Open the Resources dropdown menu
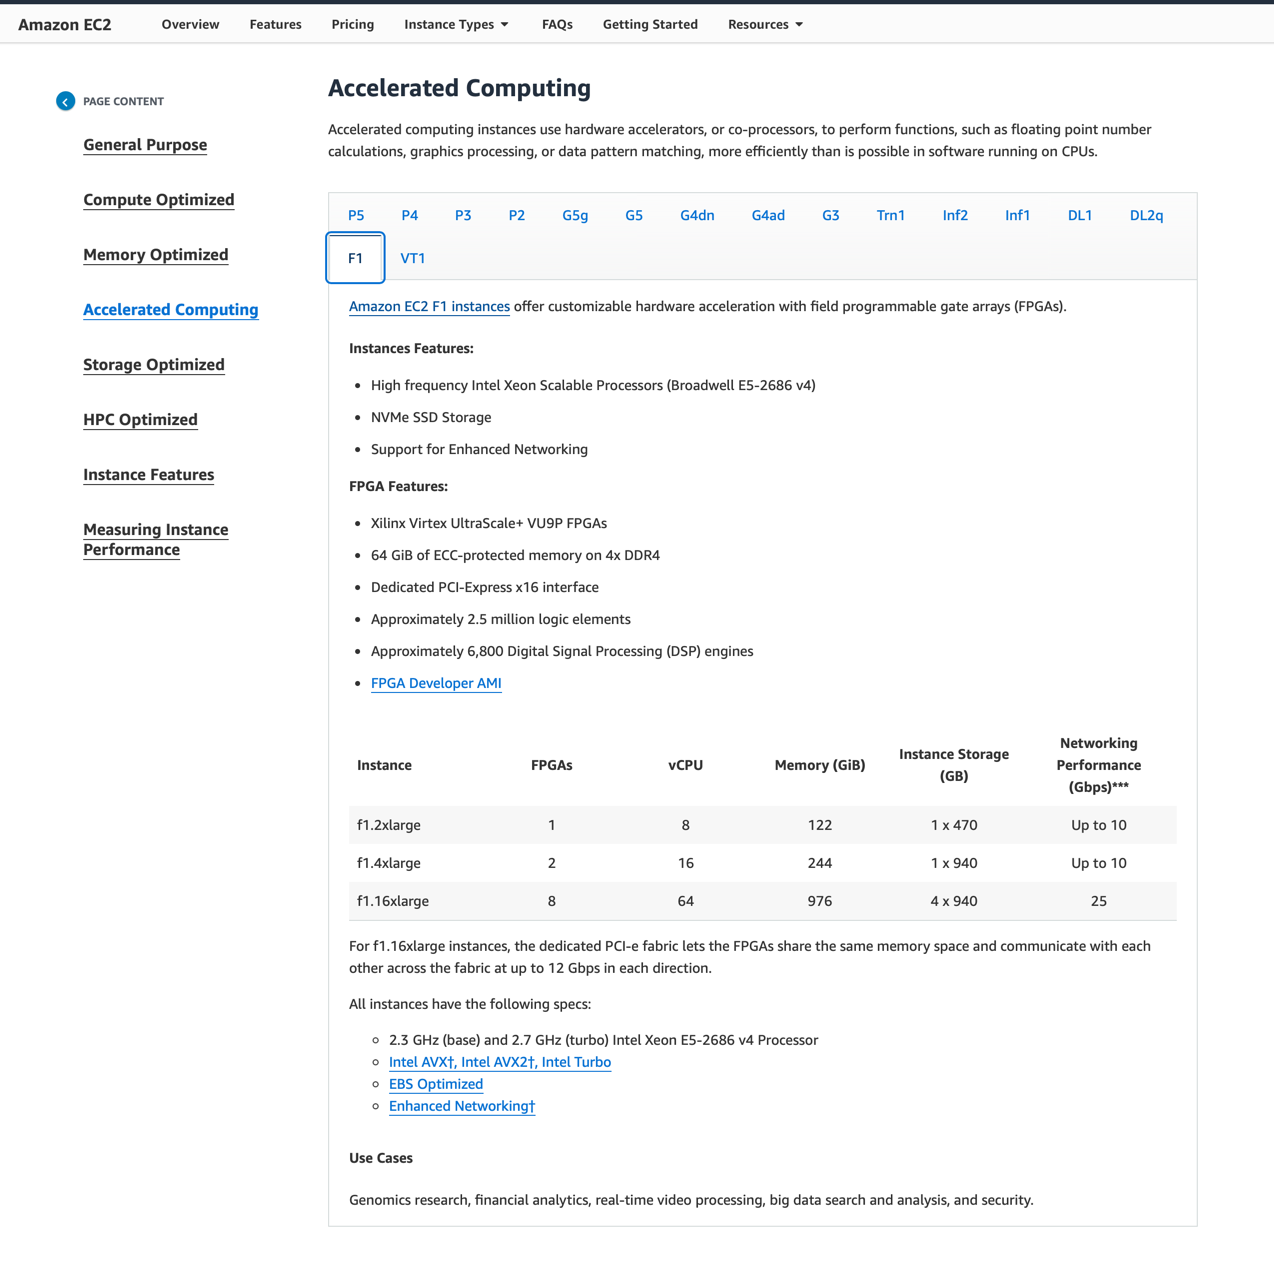The height and width of the screenshot is (1272, 1274). point(765,24)
